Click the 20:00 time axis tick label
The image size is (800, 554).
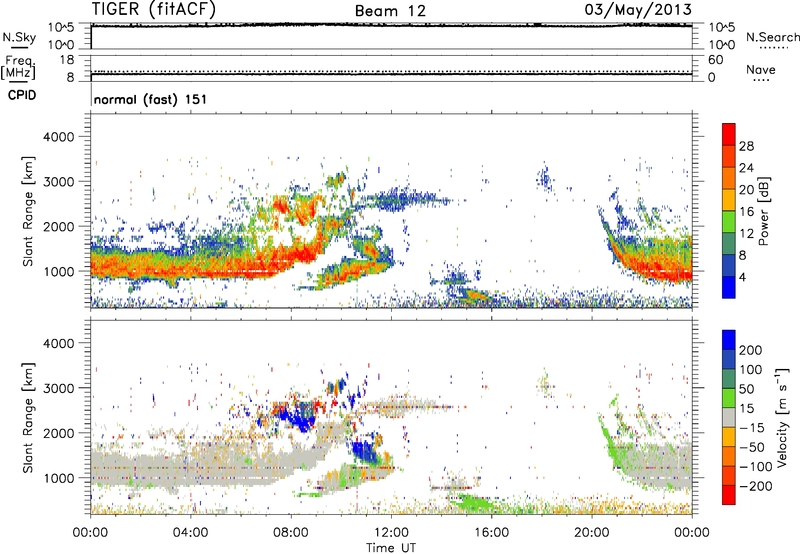[591, 533]
